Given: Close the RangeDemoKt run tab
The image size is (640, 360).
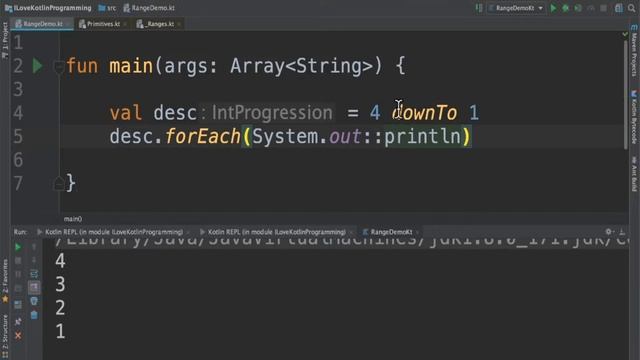Looking at the screenshot, I should pos(417,232).
